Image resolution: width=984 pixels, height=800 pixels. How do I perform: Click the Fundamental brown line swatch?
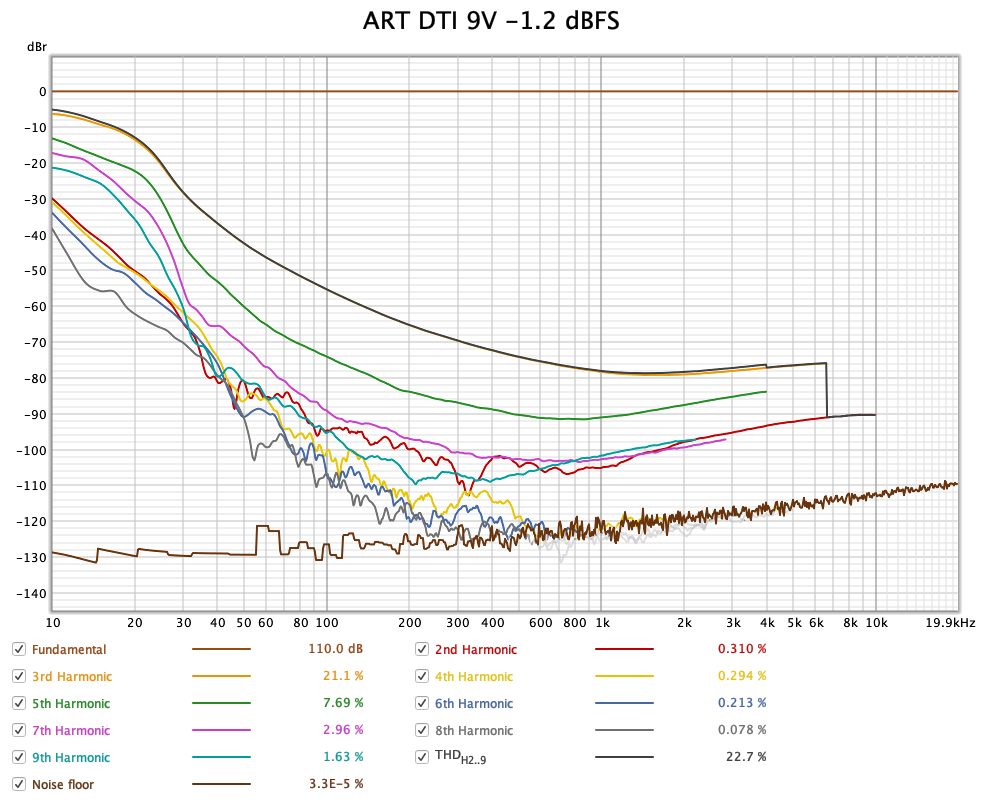tap(222, 649)
